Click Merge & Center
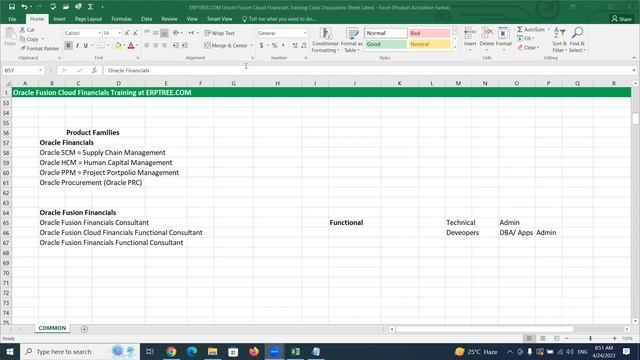Screen dimensions: 640x360 (x=226, y=45)
